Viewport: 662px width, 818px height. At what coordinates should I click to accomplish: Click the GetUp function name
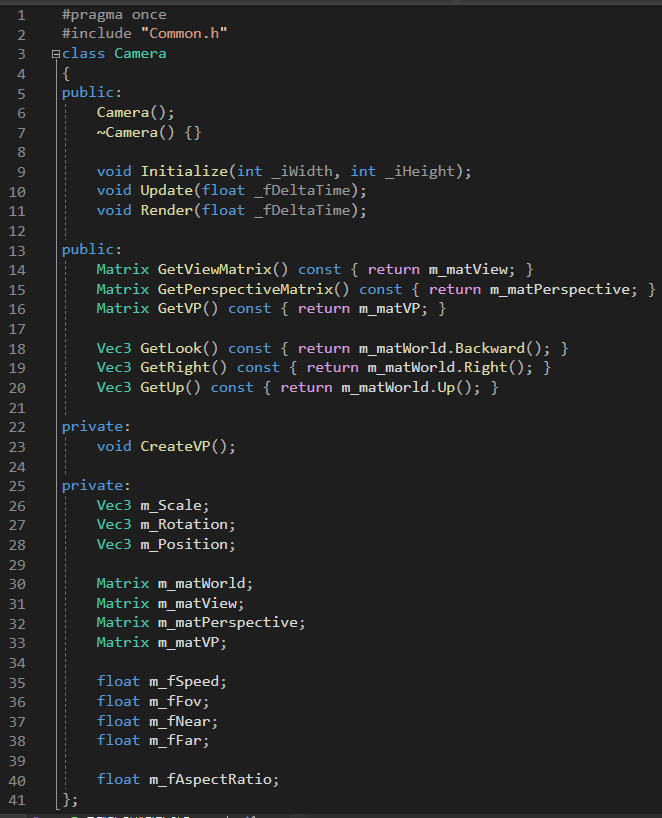point(162,388)
